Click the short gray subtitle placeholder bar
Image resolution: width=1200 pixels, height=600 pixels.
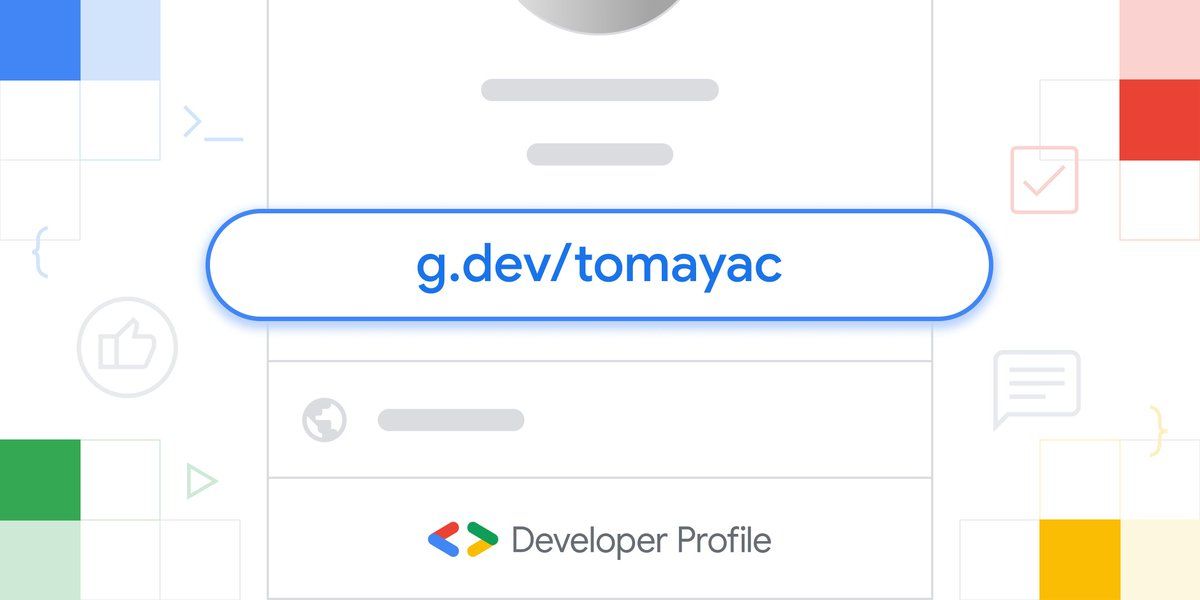pyautogui.click(x=600, y=154)
